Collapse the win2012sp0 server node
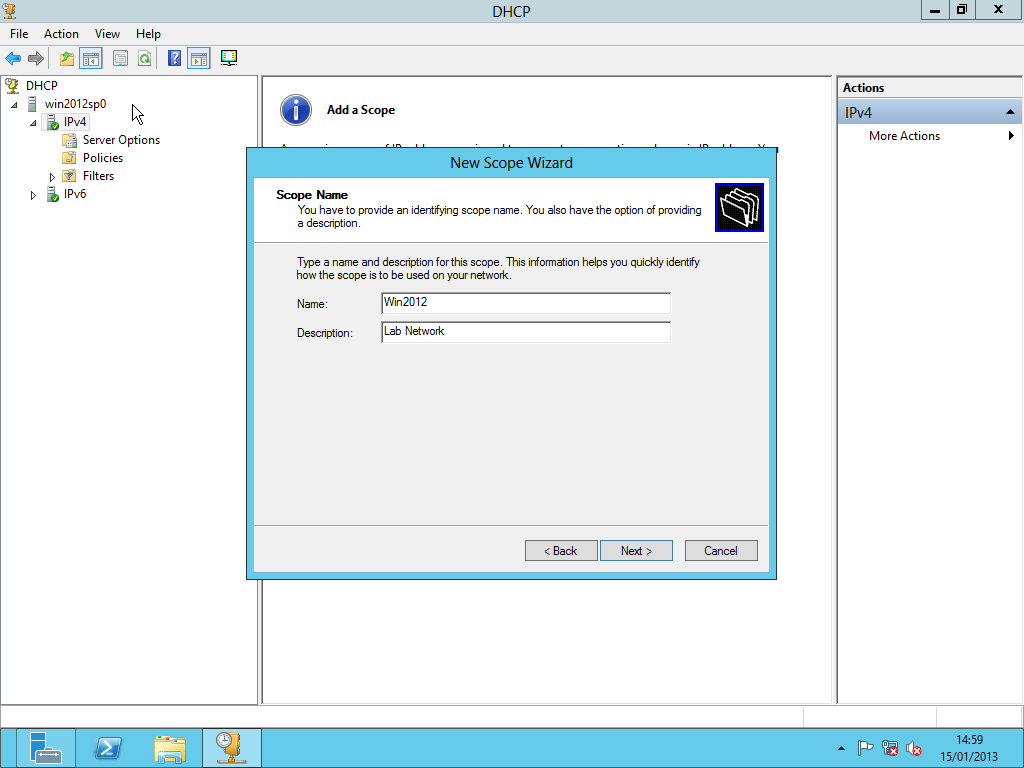Image resolution: width=1024 pixels, height=768 pixels. tap(15, 105)
